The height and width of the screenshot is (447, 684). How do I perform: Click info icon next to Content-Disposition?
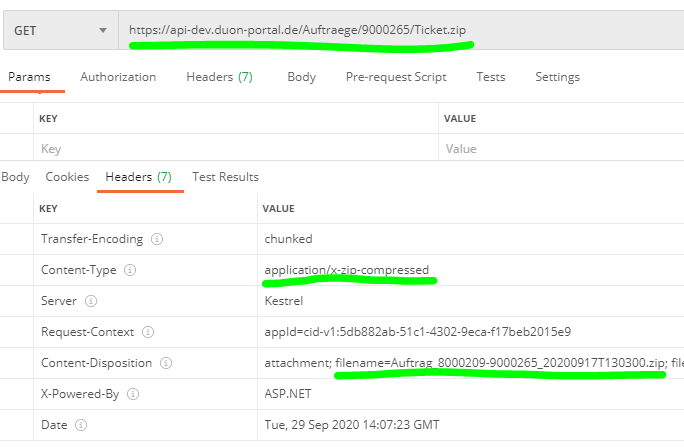click(166, 363)
